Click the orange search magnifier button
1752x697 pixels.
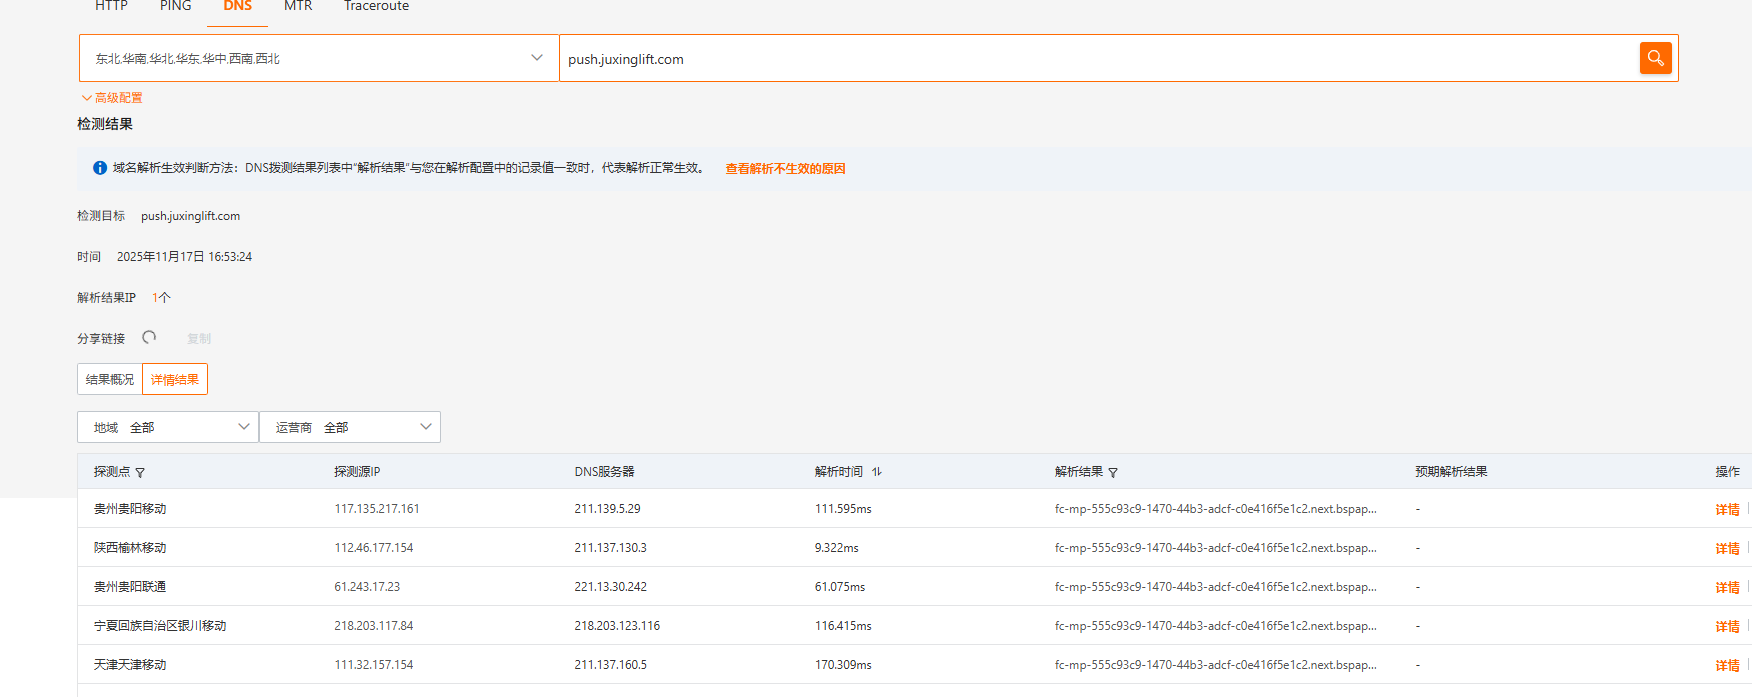1655,58
